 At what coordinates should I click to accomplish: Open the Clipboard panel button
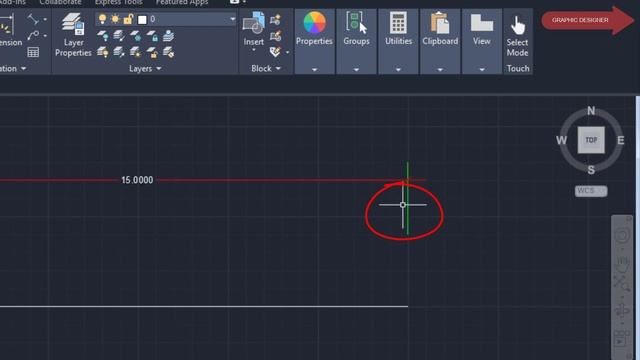[x=440, y=29]
